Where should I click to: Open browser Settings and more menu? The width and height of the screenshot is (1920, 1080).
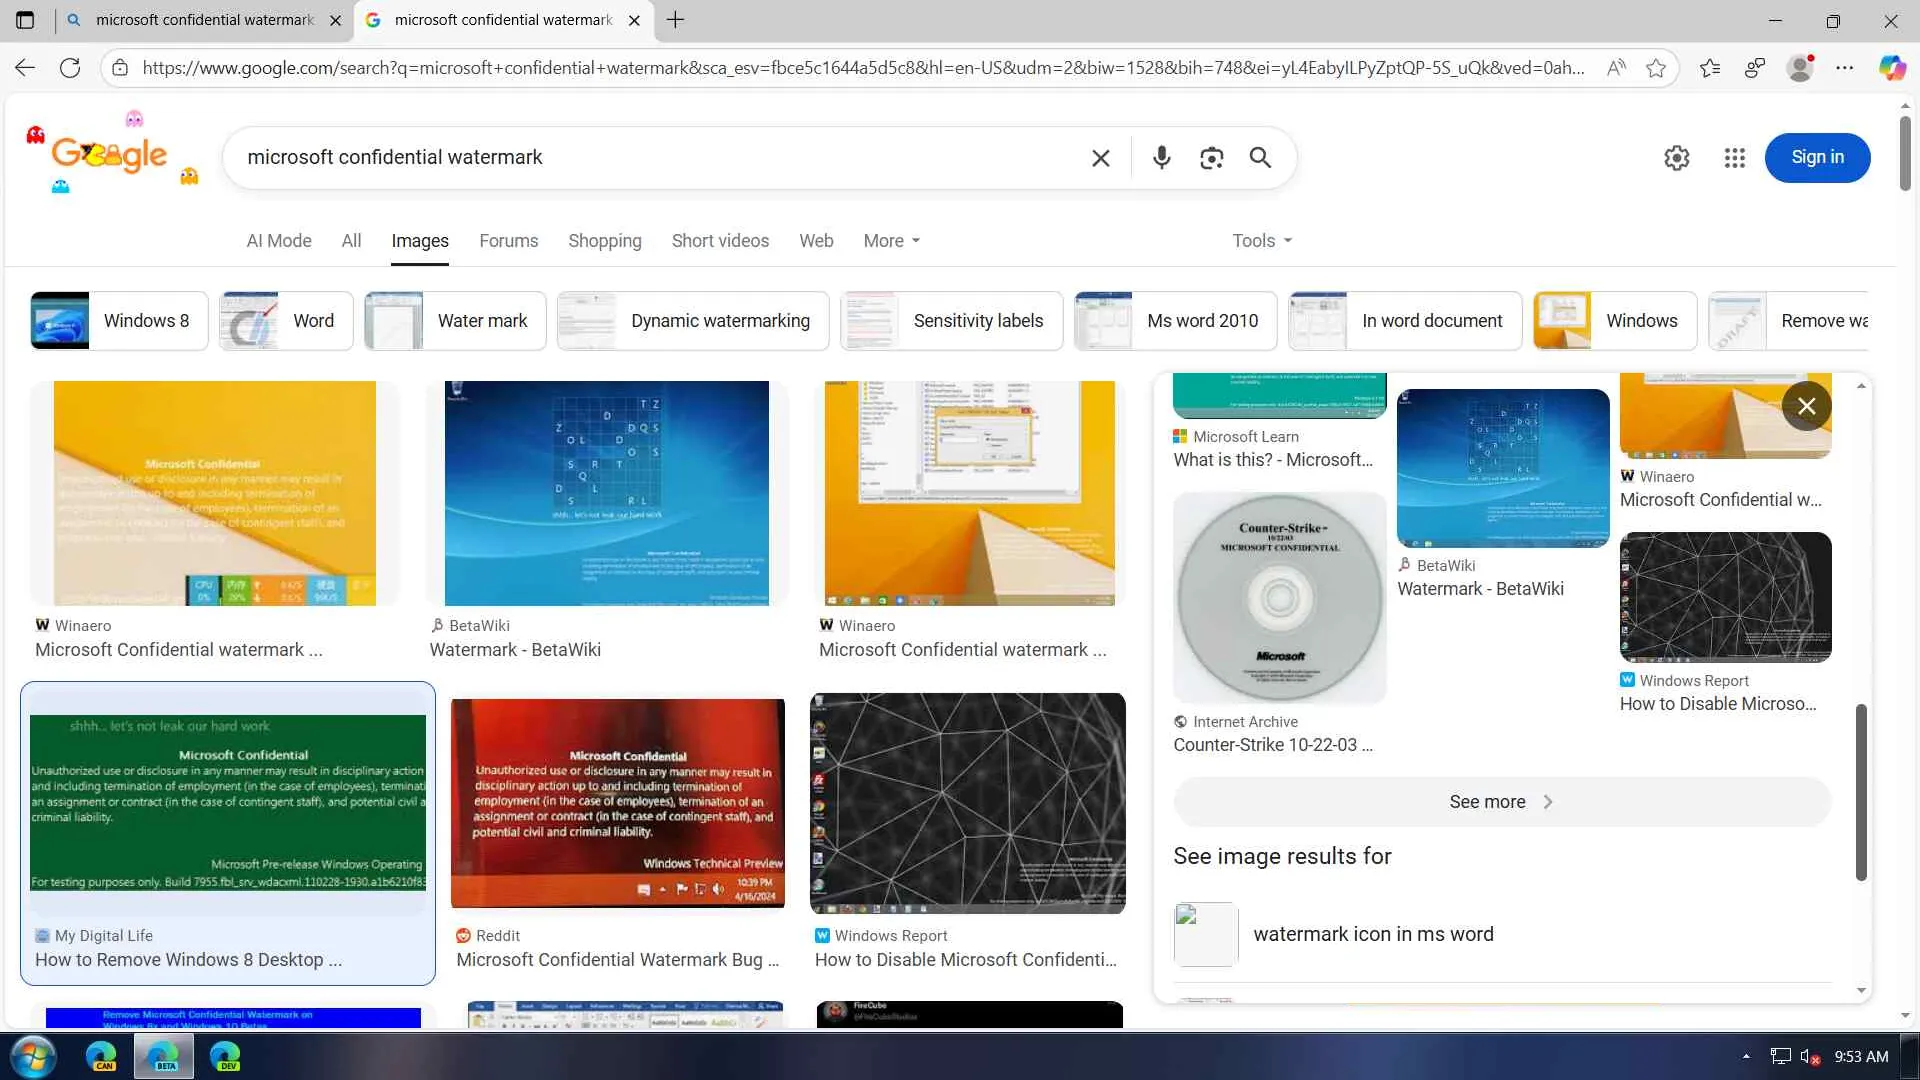[x=1844, y=68]
